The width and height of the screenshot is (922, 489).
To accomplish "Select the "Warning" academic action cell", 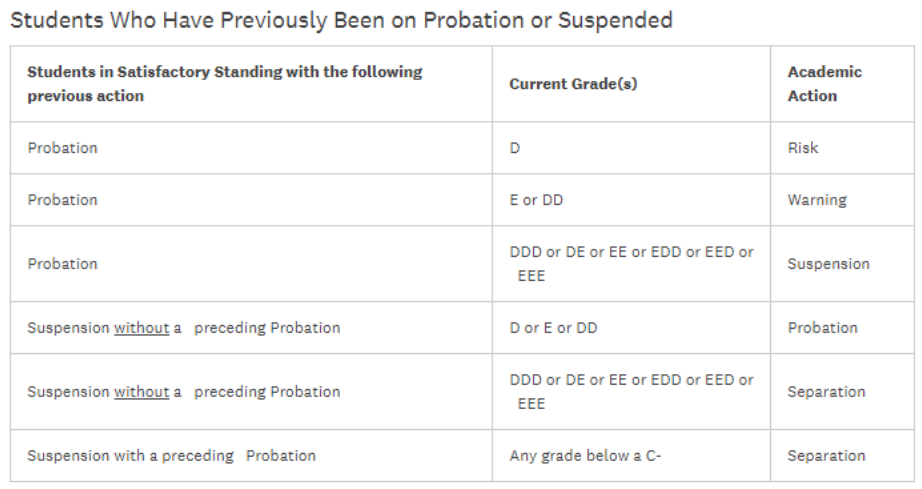I will (816, 200).
